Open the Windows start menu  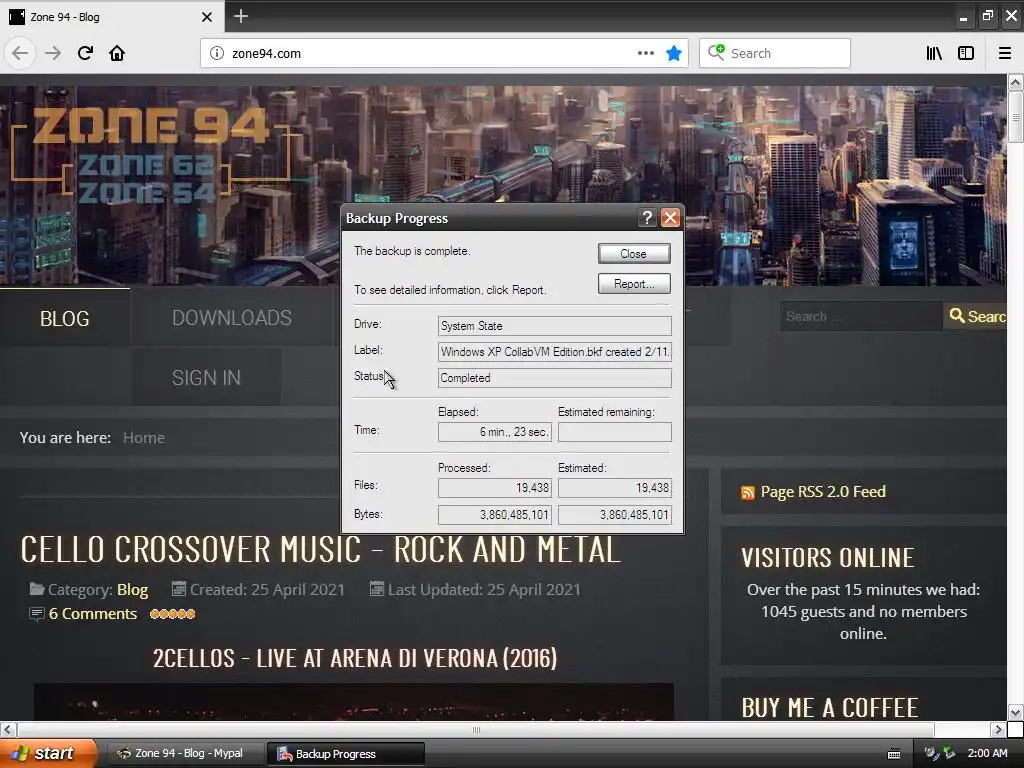(49, 754)
